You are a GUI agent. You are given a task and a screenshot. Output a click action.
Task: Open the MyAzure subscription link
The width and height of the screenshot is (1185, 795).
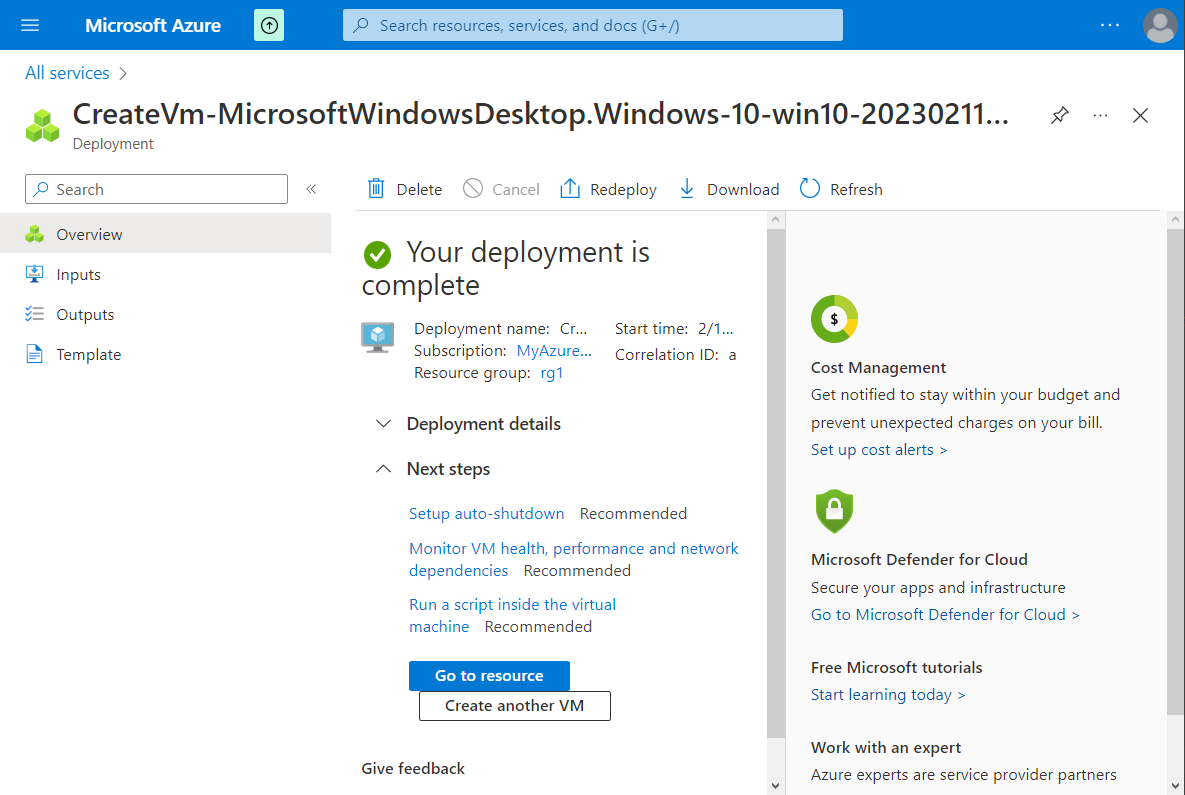click(554, 351)
